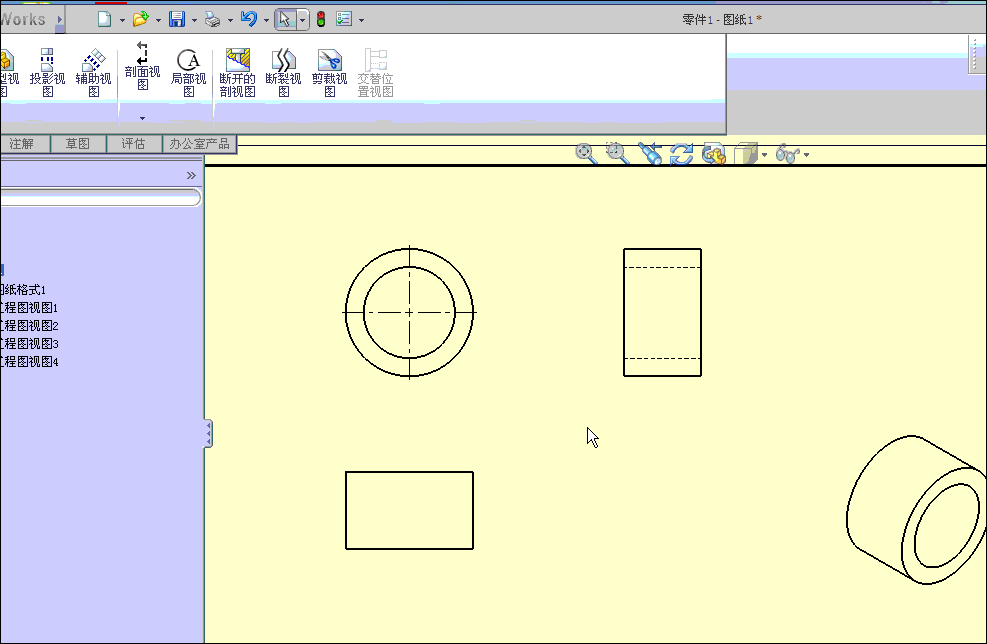Click the Model View (模型视图) tool
The height and width of the screenshot is (644, 987).
[x=9, y=72]
